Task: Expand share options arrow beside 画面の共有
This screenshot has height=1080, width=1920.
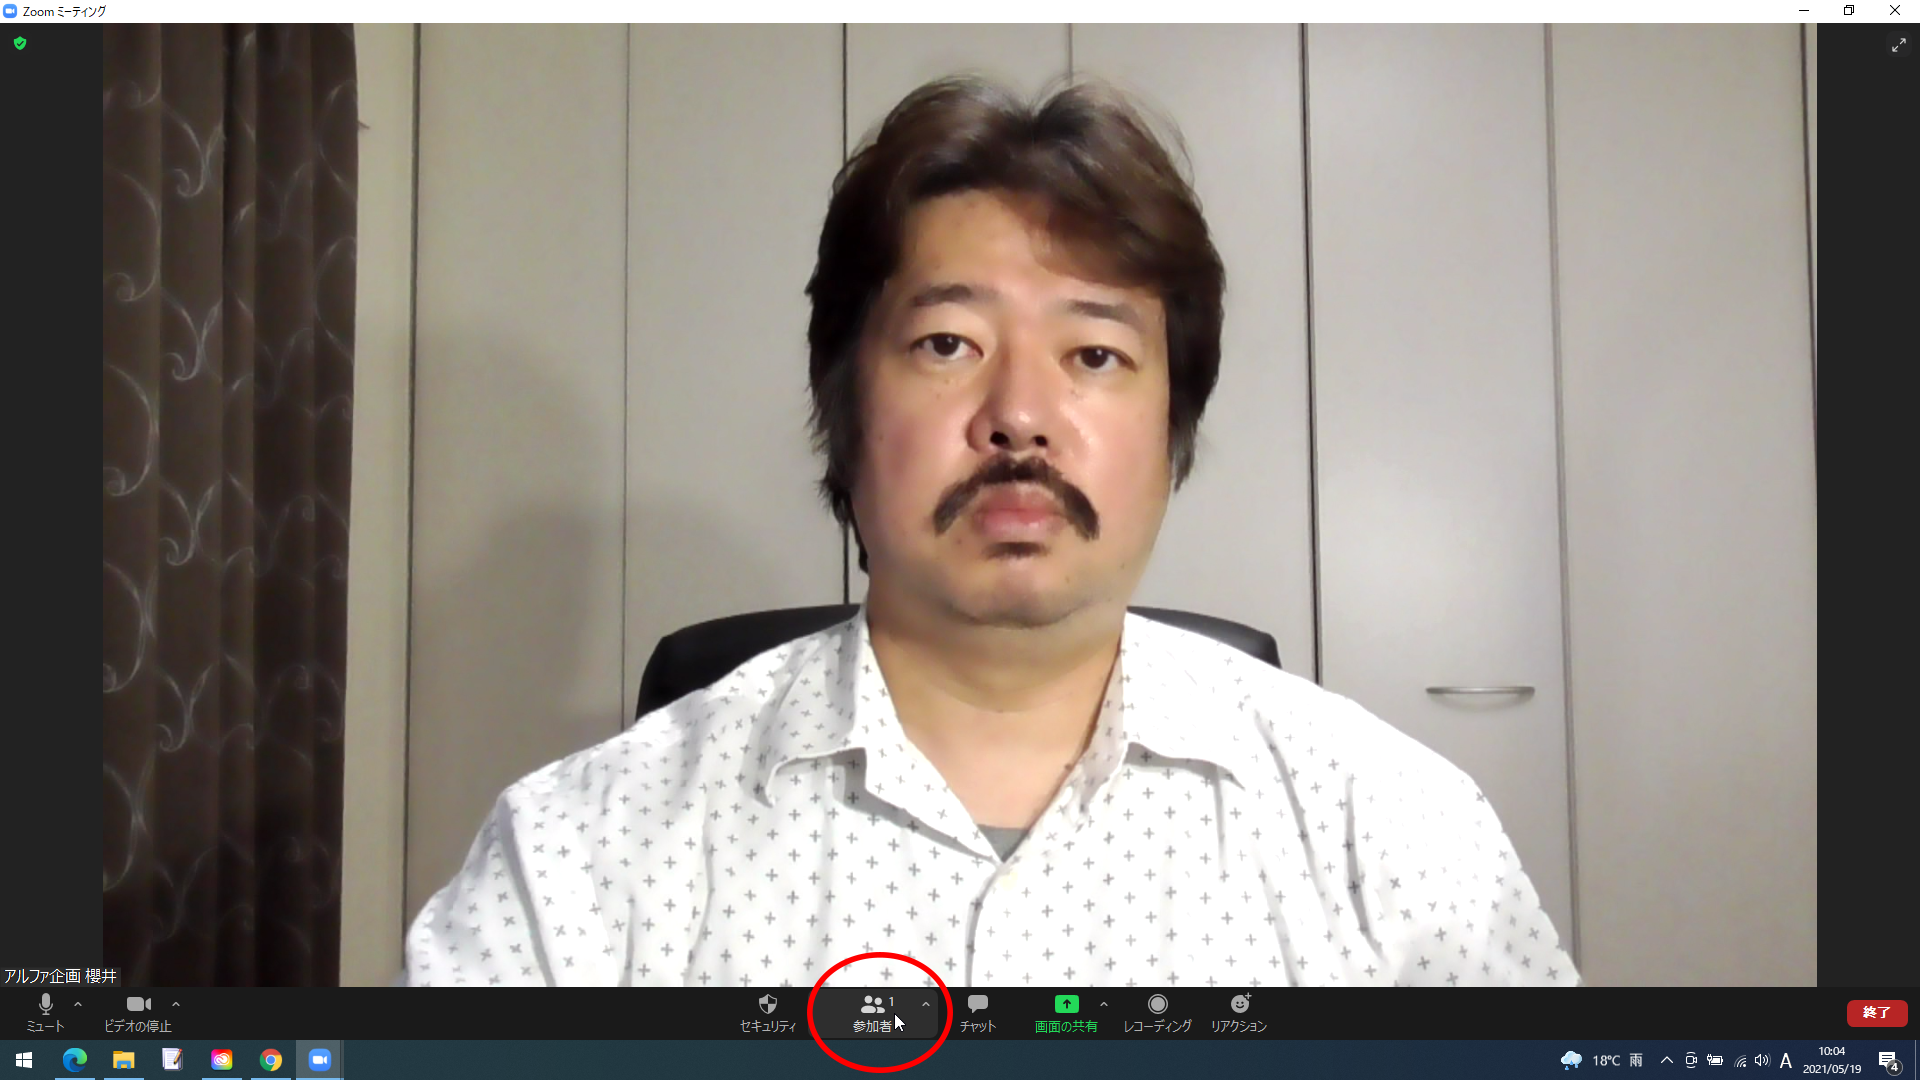Action: 1104,1004
